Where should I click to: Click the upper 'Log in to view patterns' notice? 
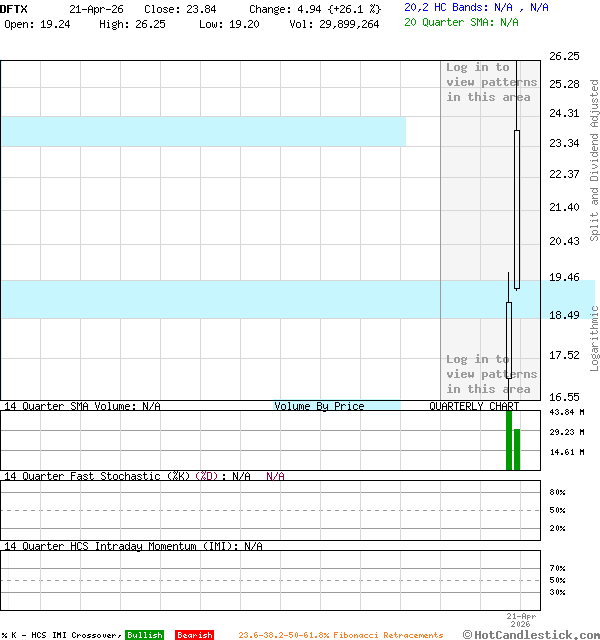click(x=491, y=83)
